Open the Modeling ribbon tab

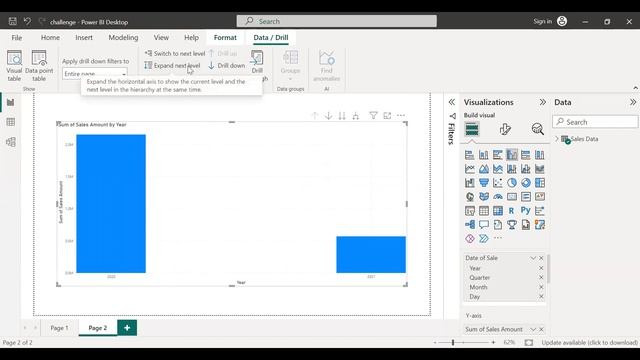(123, 38)
